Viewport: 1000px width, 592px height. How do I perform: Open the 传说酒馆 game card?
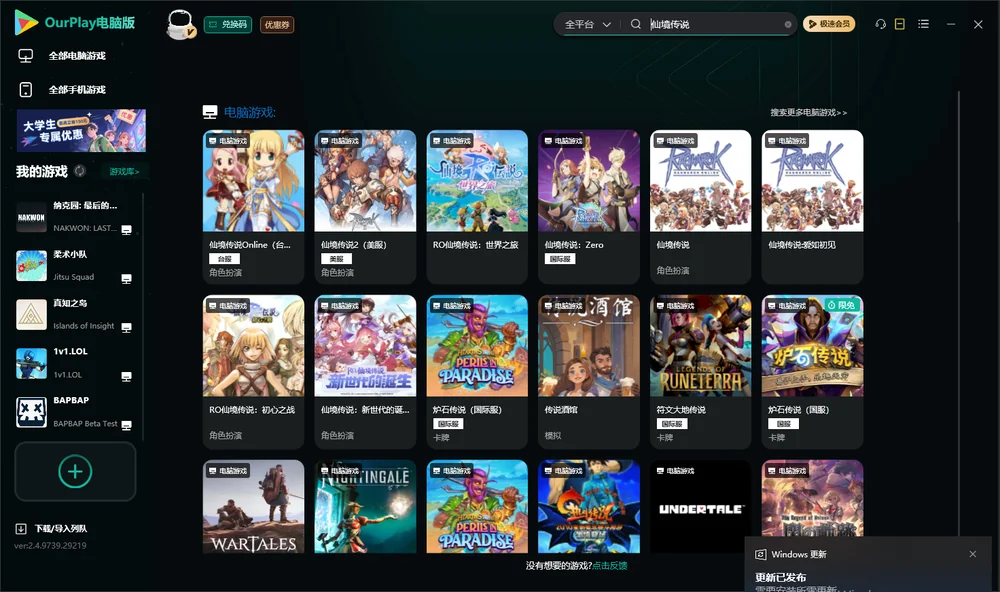[x=589, y=372]
